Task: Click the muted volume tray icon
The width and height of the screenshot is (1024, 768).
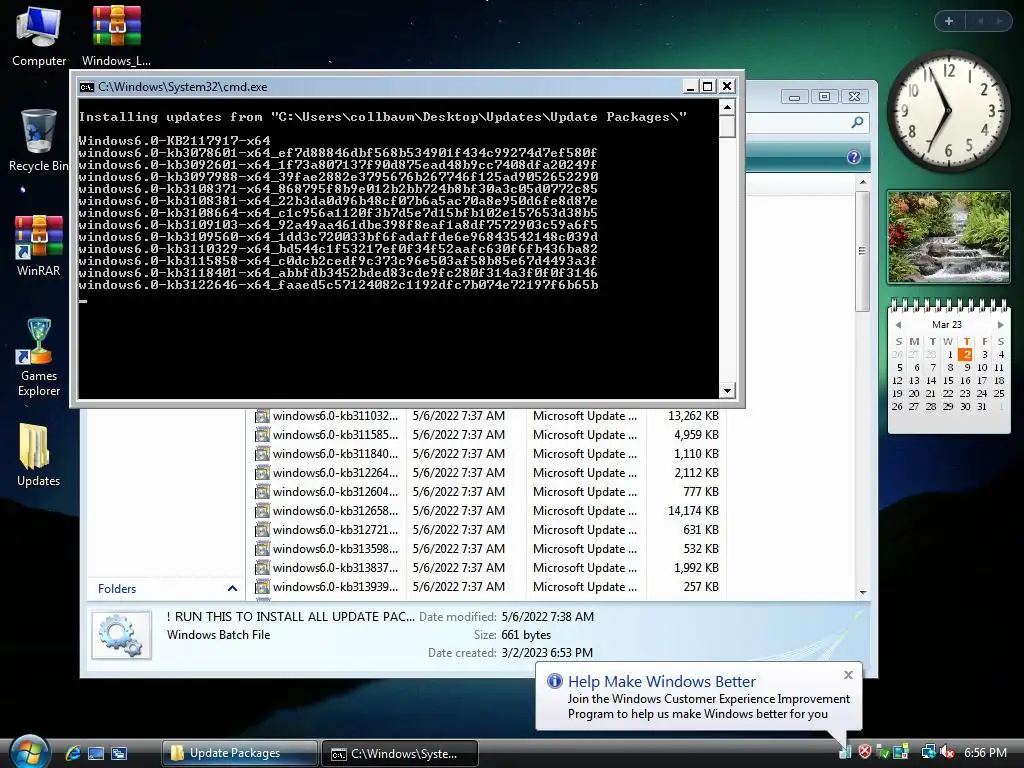Action: point(947,752)
